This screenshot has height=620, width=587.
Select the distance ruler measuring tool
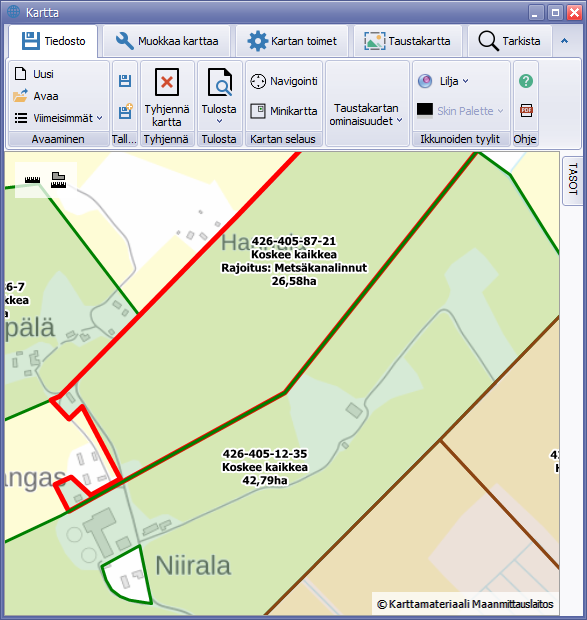[32, 180]
